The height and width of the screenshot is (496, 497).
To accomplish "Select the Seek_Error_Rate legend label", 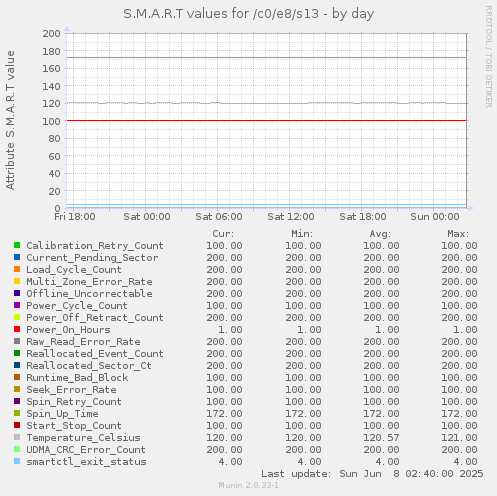I will (71, 390).
